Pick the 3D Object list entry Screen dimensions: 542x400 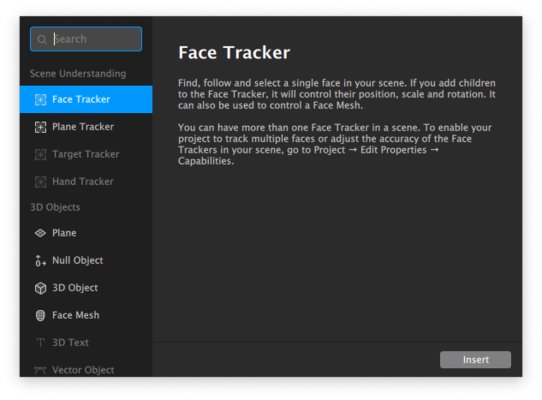86,288
